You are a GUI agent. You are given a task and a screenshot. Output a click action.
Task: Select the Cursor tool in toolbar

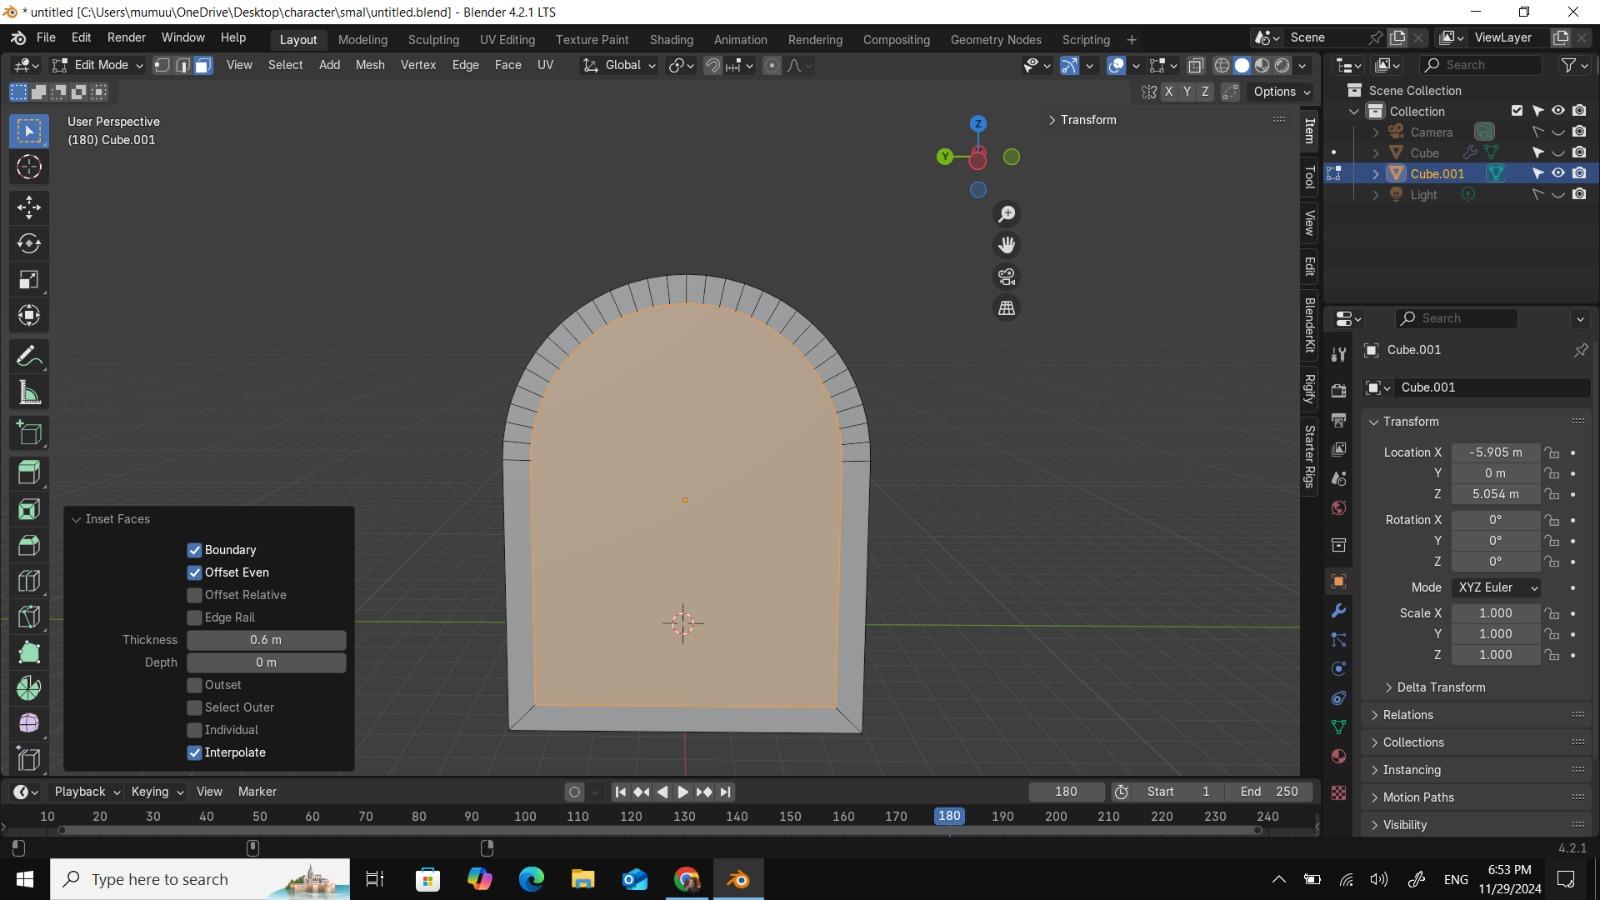(29, 167)
